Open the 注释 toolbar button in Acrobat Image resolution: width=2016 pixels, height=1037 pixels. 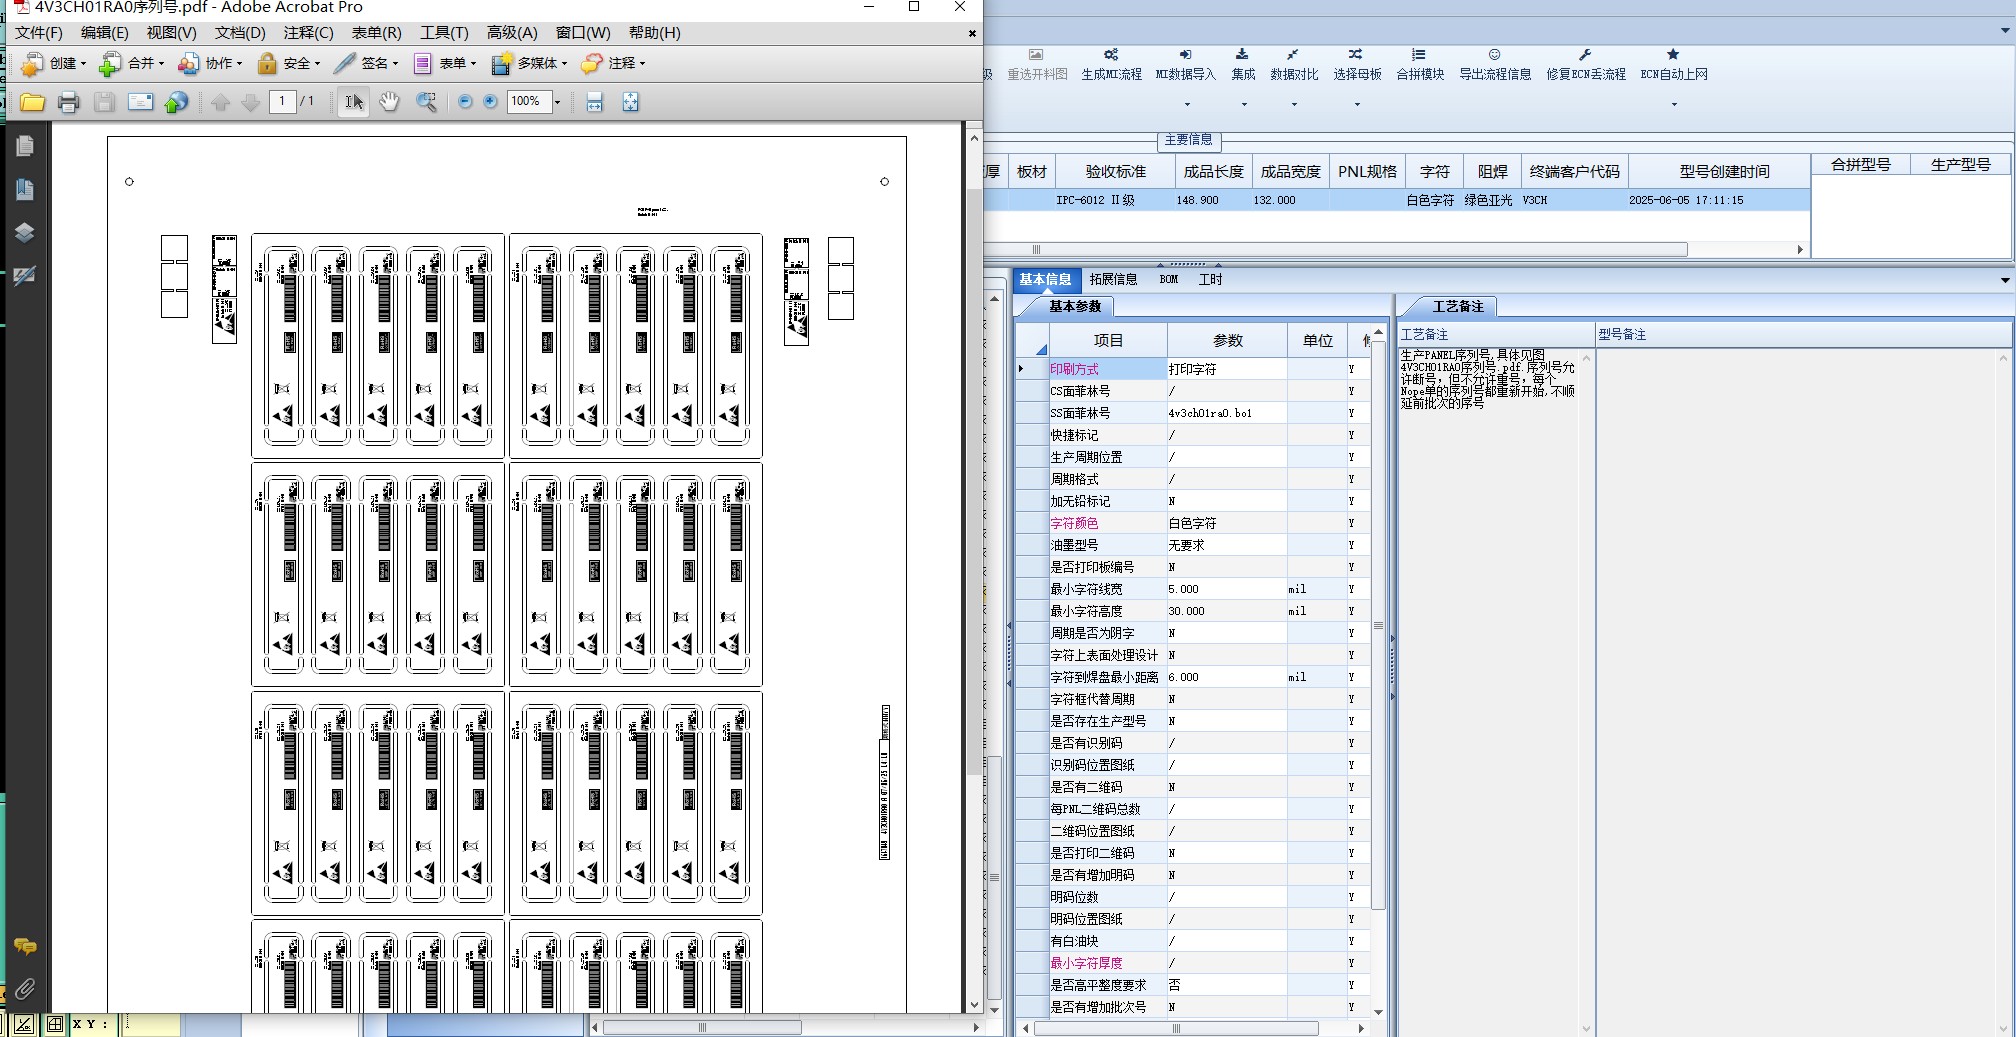[x=613, y=63]
